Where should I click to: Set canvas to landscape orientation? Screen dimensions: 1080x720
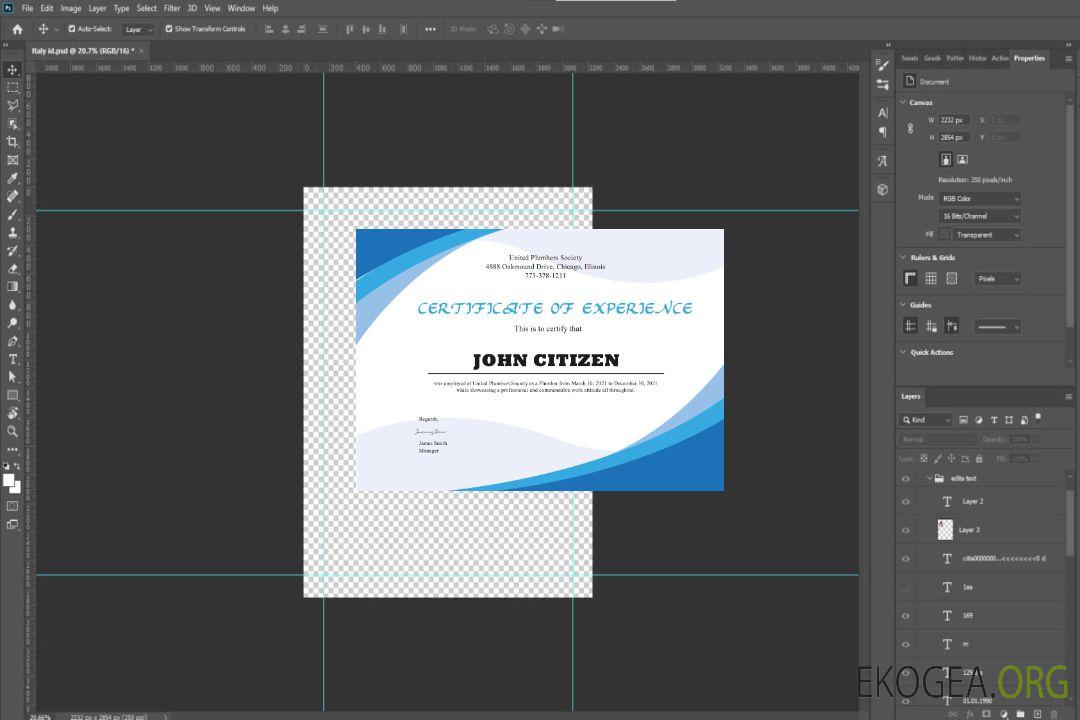[962, 159]
